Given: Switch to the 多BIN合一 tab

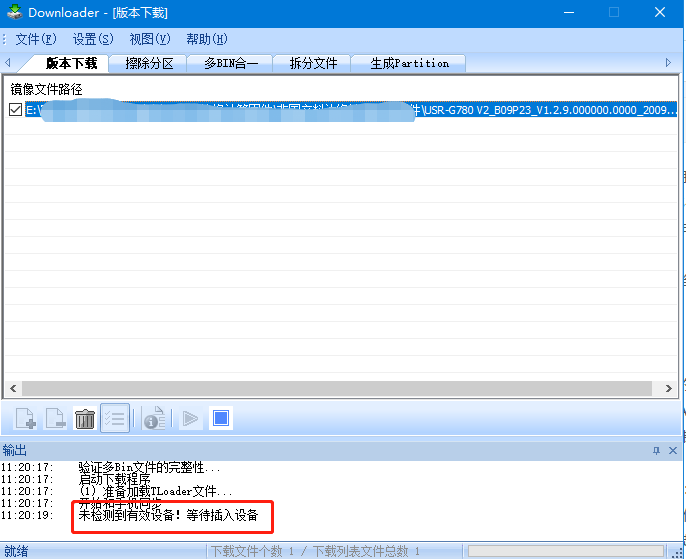Looking at the screenshot, I should coord(230,63).
